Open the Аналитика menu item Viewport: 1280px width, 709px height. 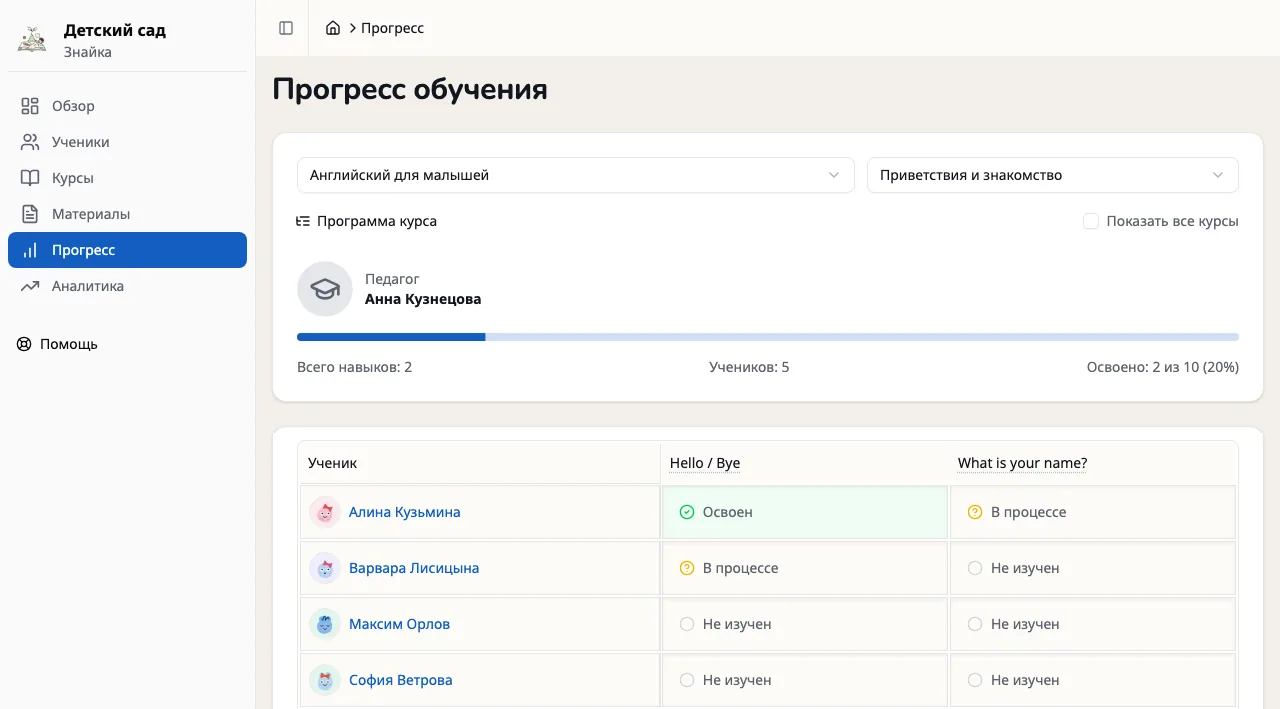127,286
